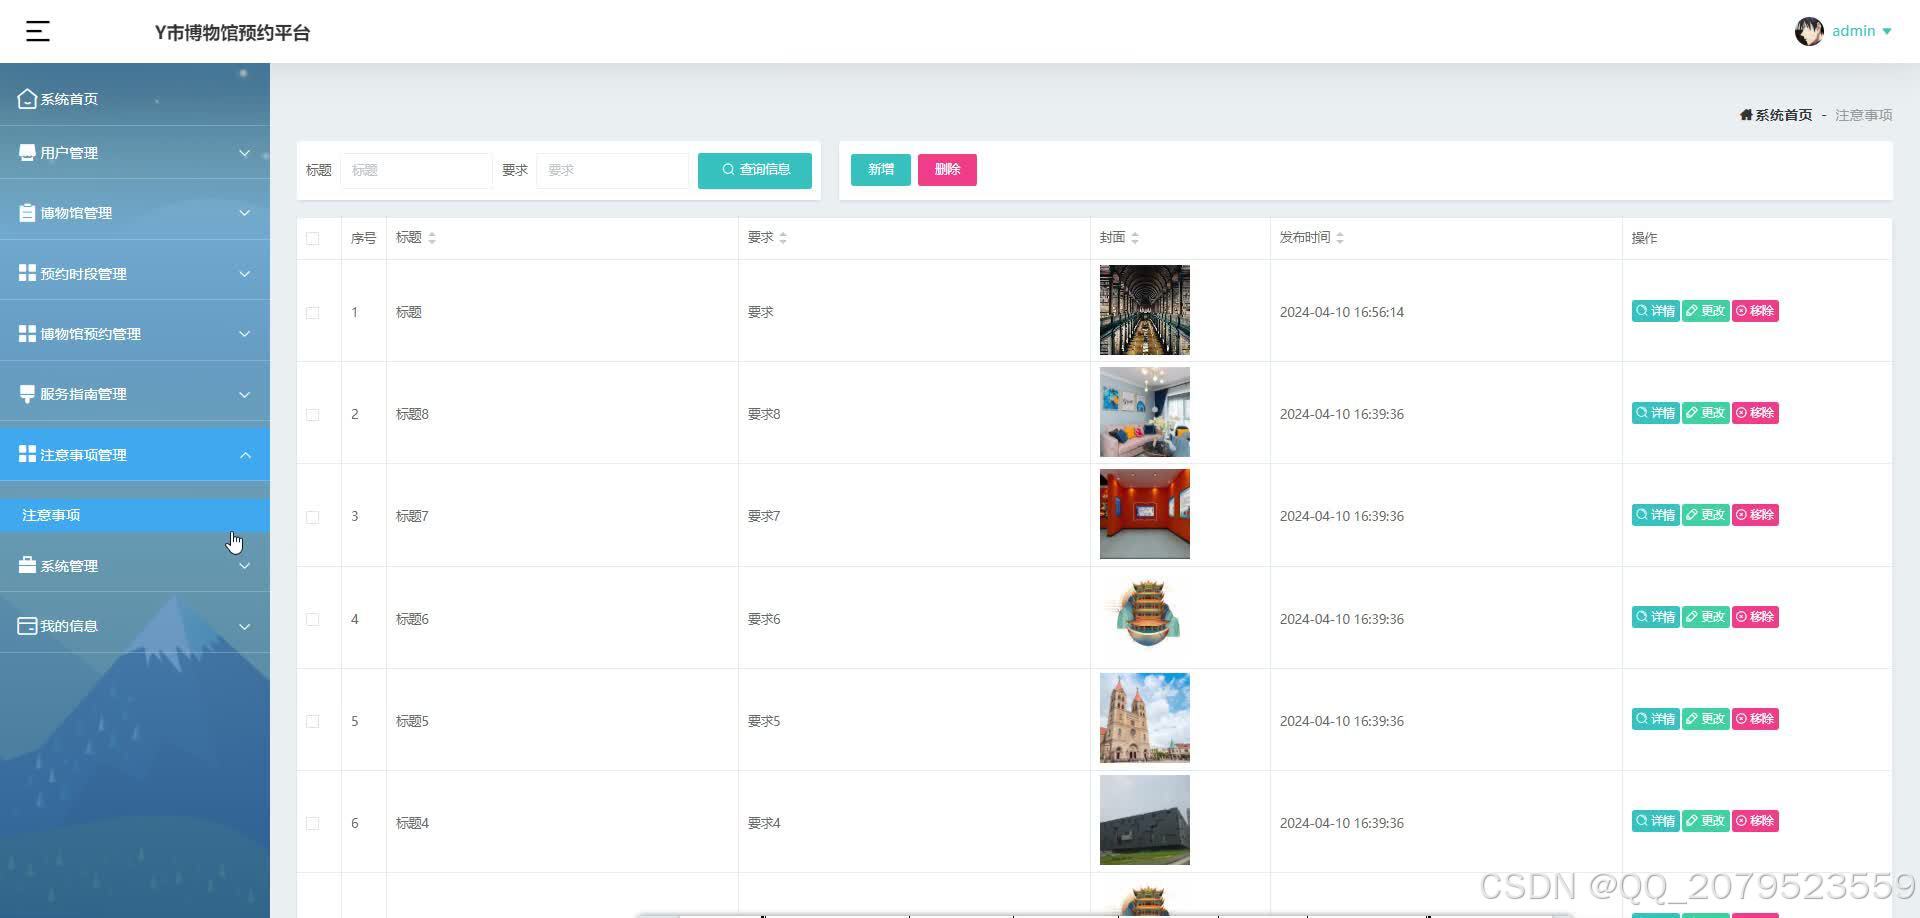Image resolution: width=1920 pixels, height=918 pixels.
Task: Click 更改 for row 标题5
Action: pyautogui.click(x=1705, y=719)
